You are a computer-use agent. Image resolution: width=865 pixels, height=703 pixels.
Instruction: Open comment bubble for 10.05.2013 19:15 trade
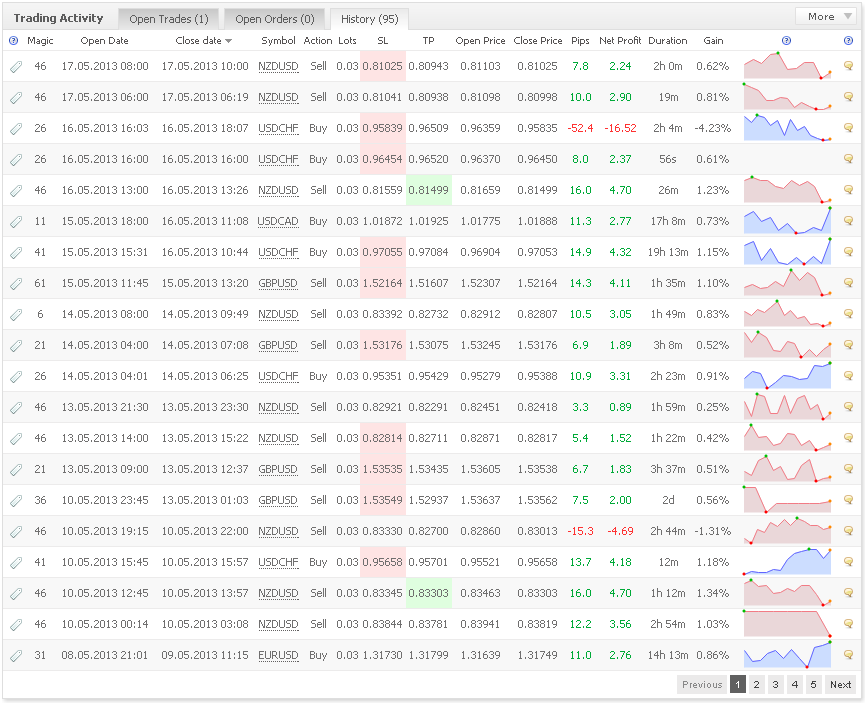pyautogui.click(x=848, y=530)
